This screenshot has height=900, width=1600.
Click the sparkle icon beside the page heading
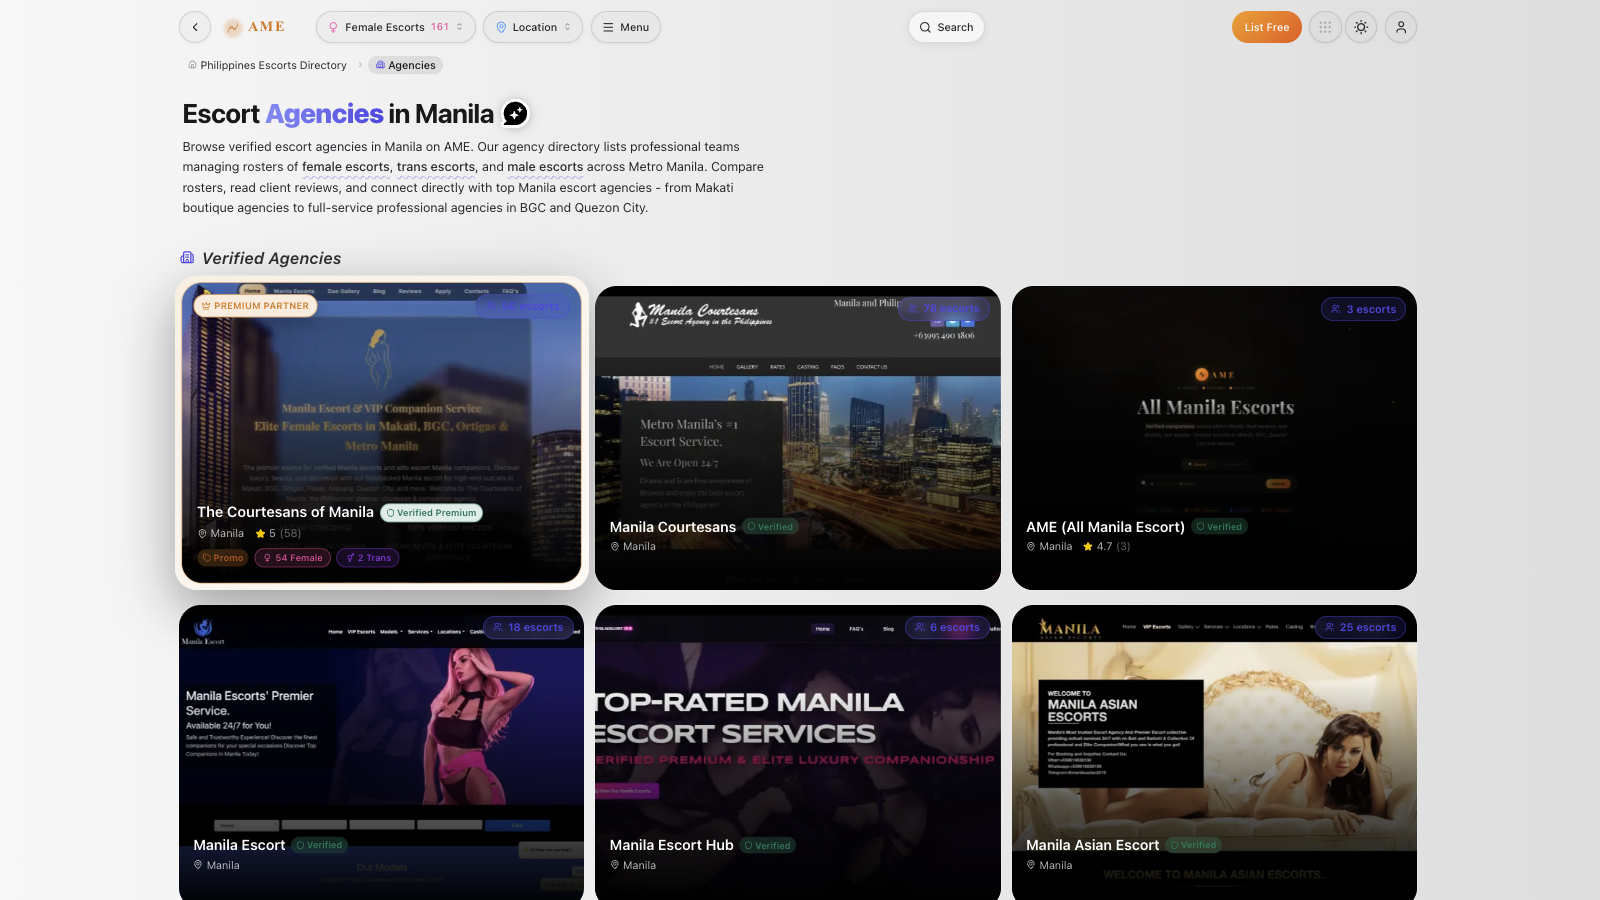tap(515, 114)
